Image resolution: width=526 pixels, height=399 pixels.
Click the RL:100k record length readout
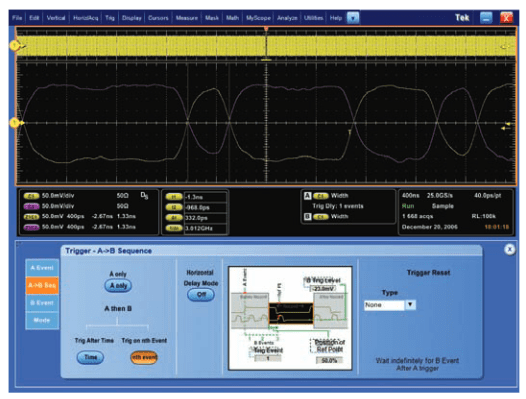coord(483,216)
